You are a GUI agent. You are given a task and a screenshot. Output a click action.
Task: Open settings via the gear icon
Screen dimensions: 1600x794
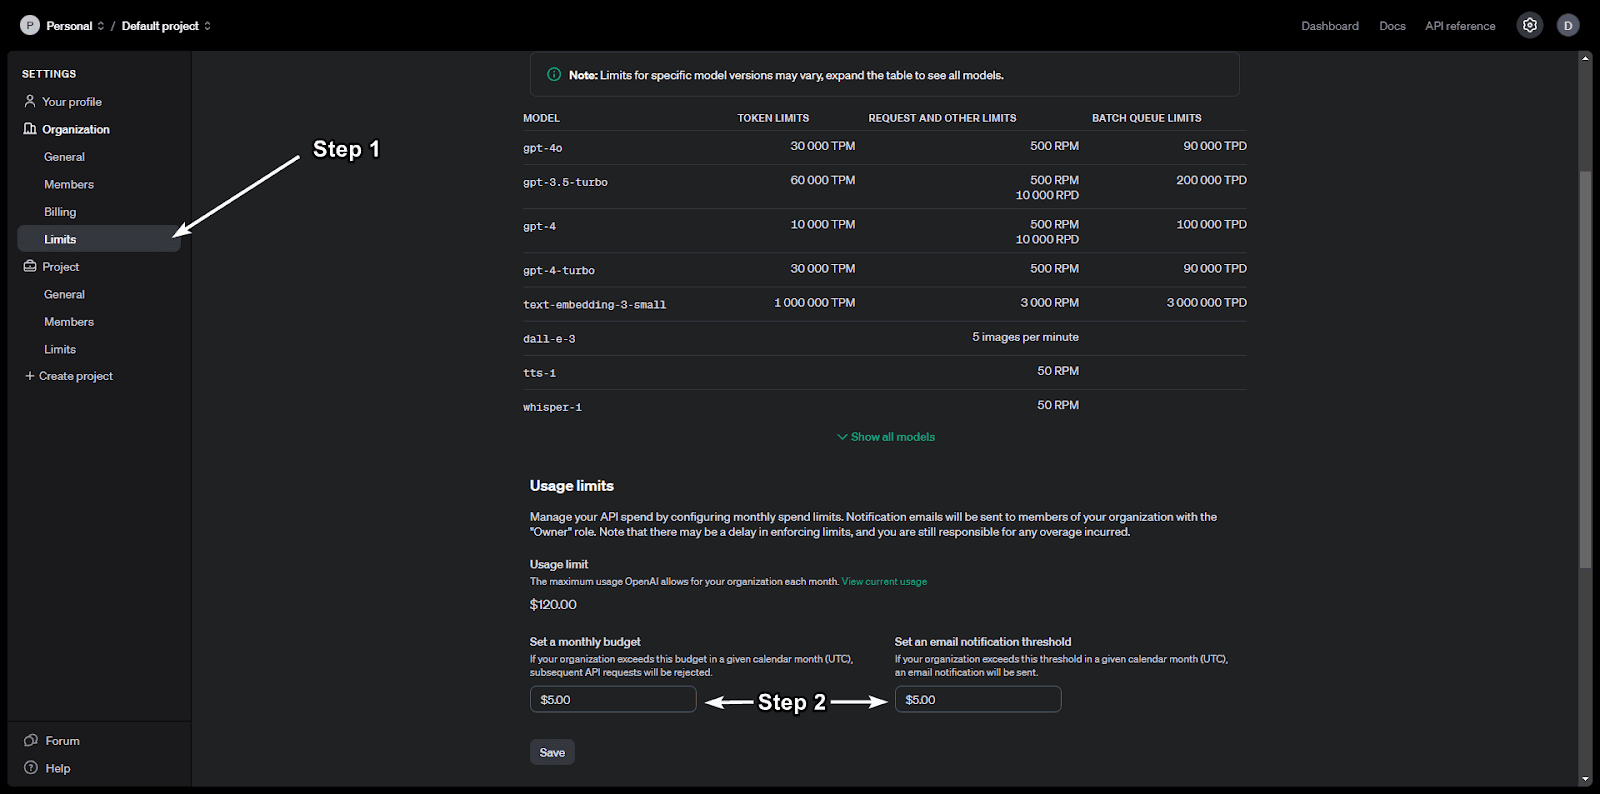click(1529, 26)
